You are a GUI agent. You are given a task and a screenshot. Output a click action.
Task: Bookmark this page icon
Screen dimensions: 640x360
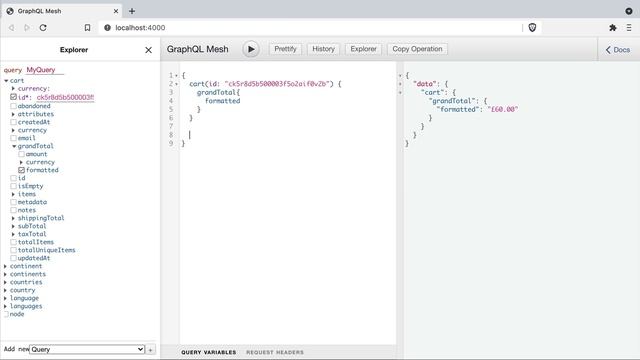click(87, 28)
